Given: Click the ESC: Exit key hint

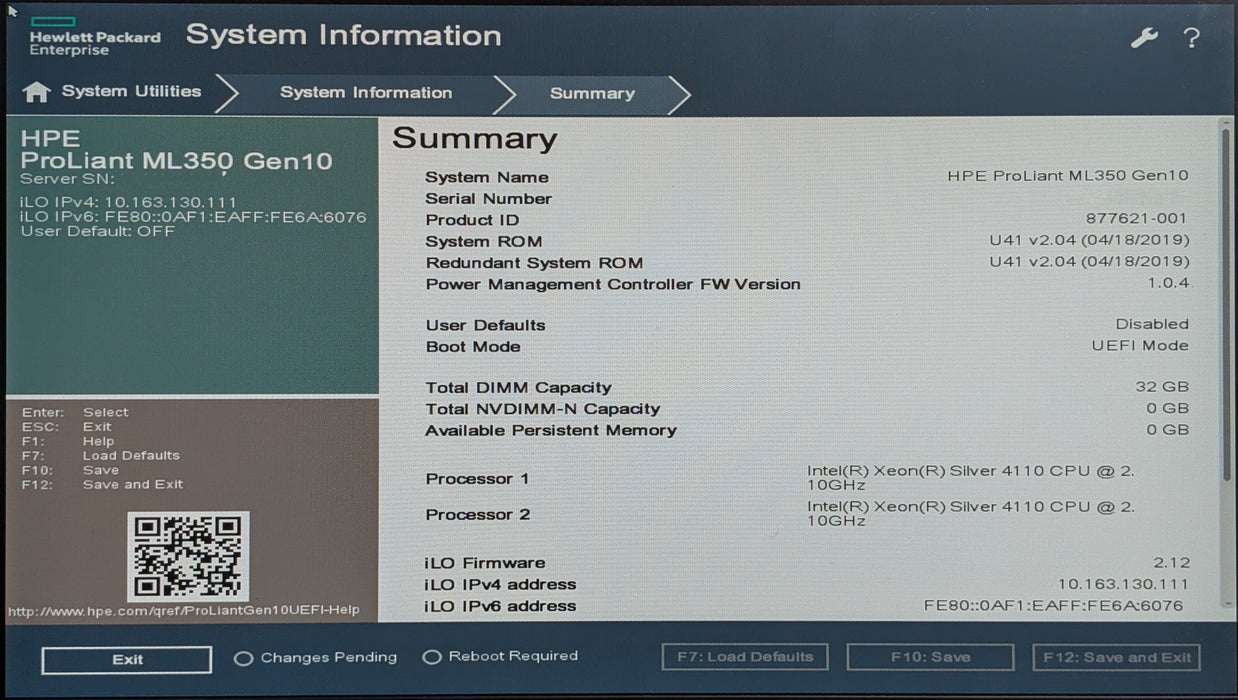Looking at the screenshot, I should point(66,426).
